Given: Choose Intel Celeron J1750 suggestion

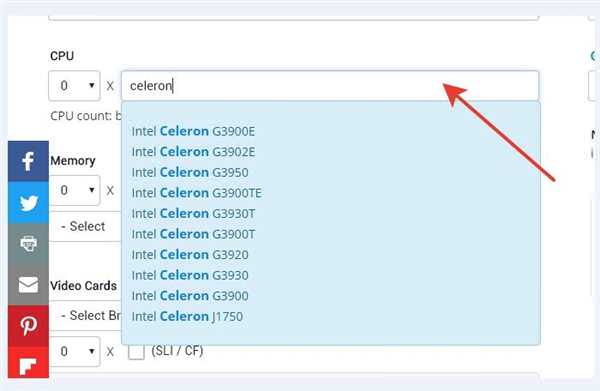Looking at the screenshot, I should click(187, 316).
